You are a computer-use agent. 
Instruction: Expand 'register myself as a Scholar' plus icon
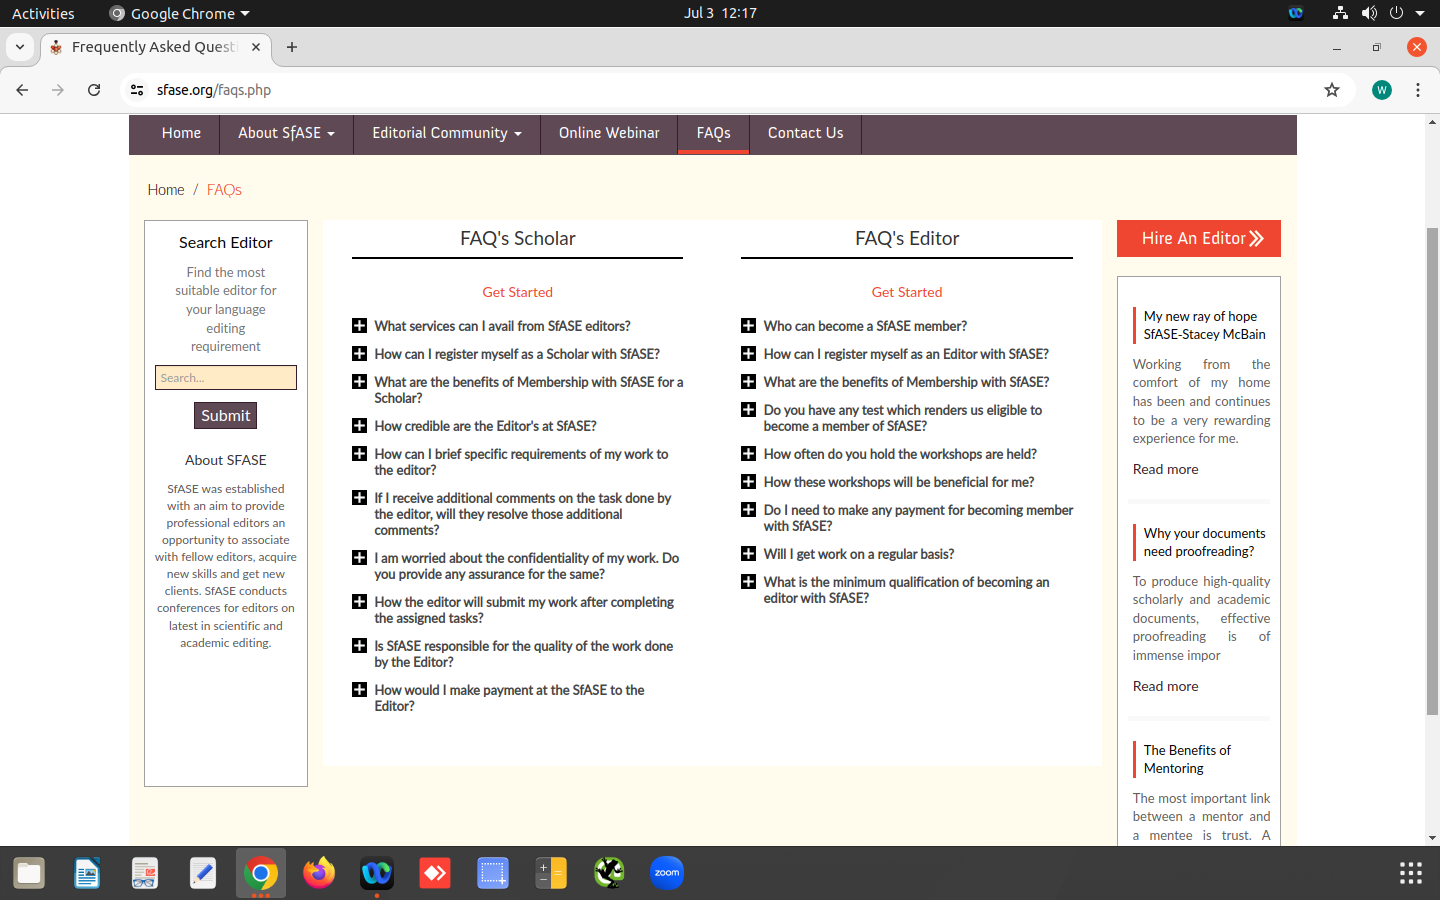tap(360, 354)
